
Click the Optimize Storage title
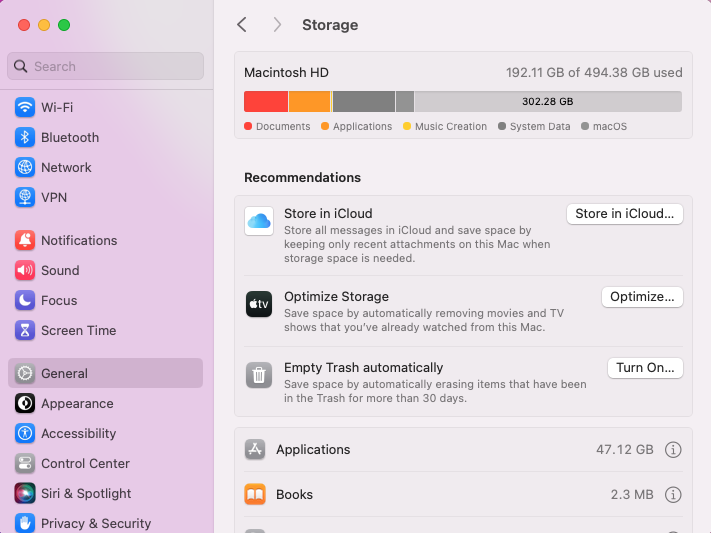336,297
